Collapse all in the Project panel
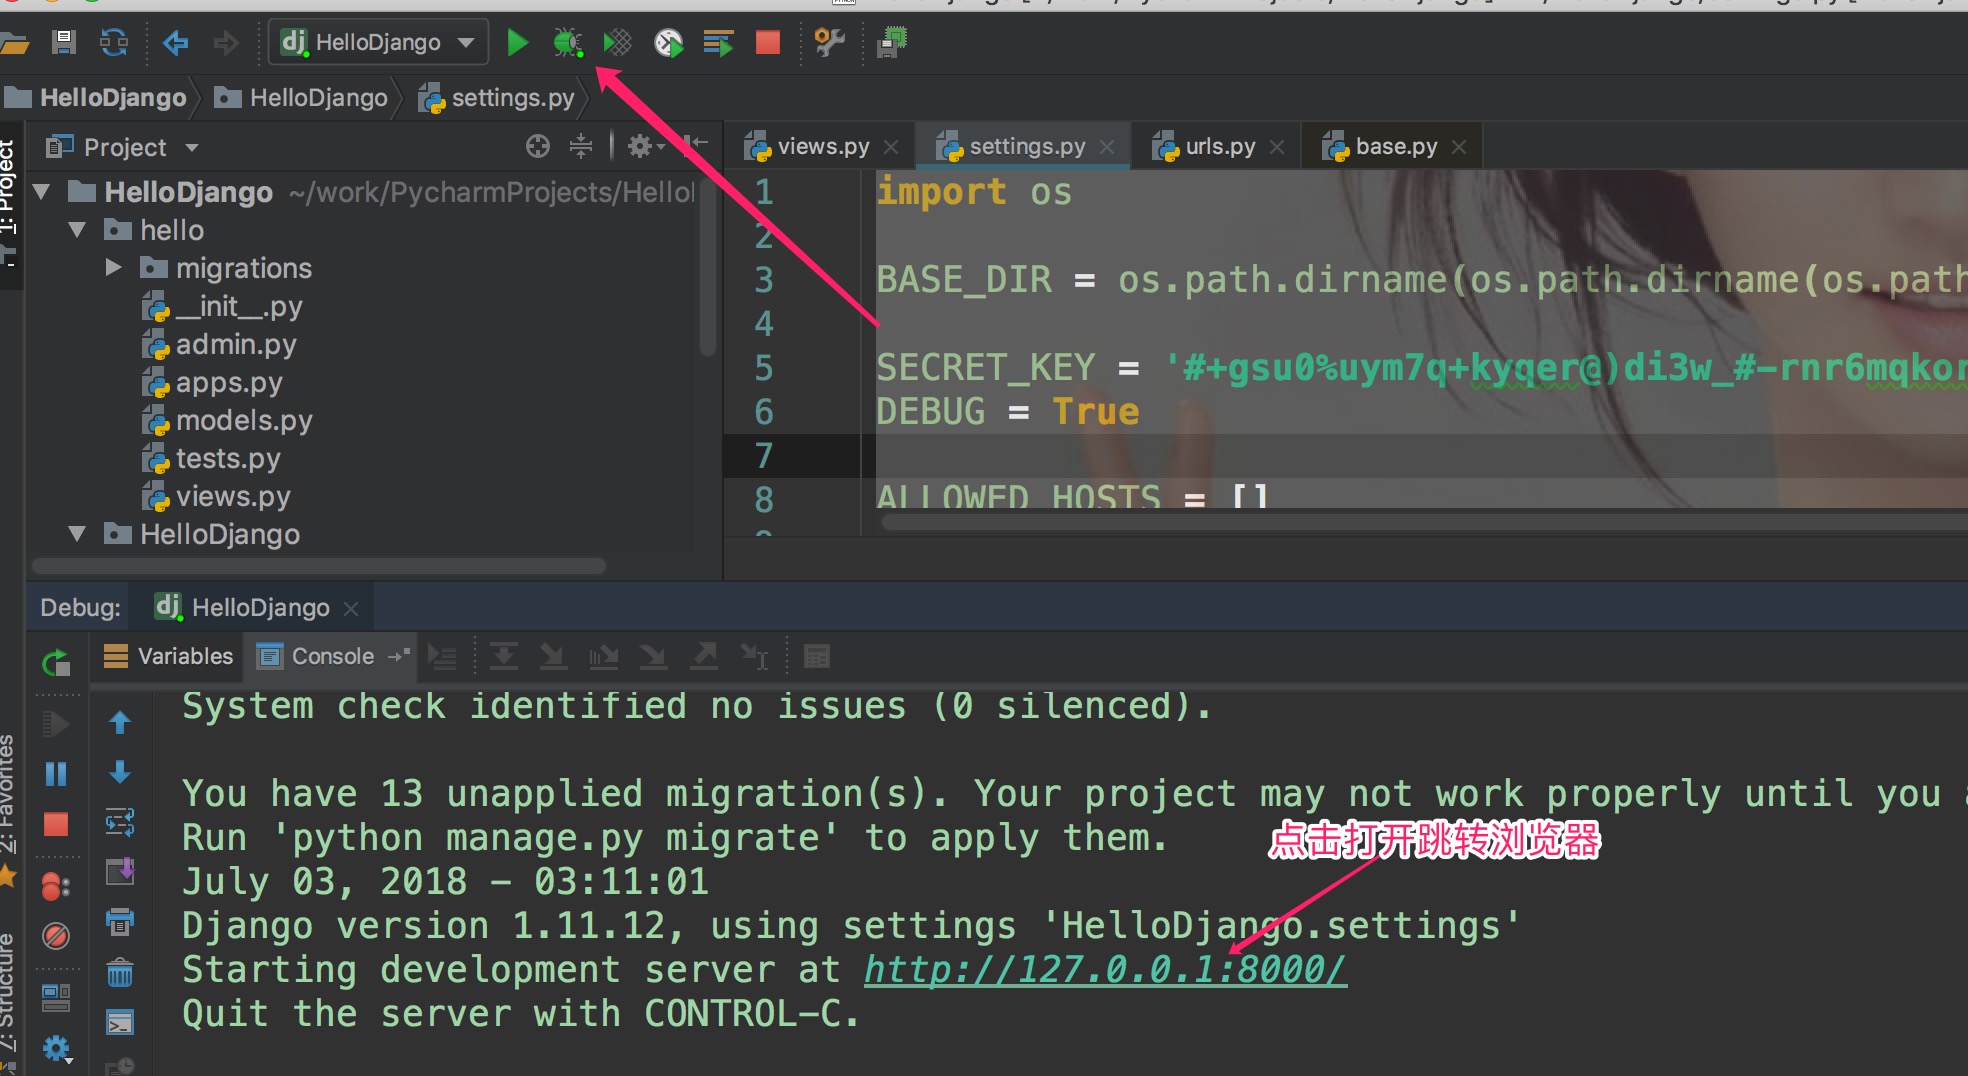 pos(581,147)
